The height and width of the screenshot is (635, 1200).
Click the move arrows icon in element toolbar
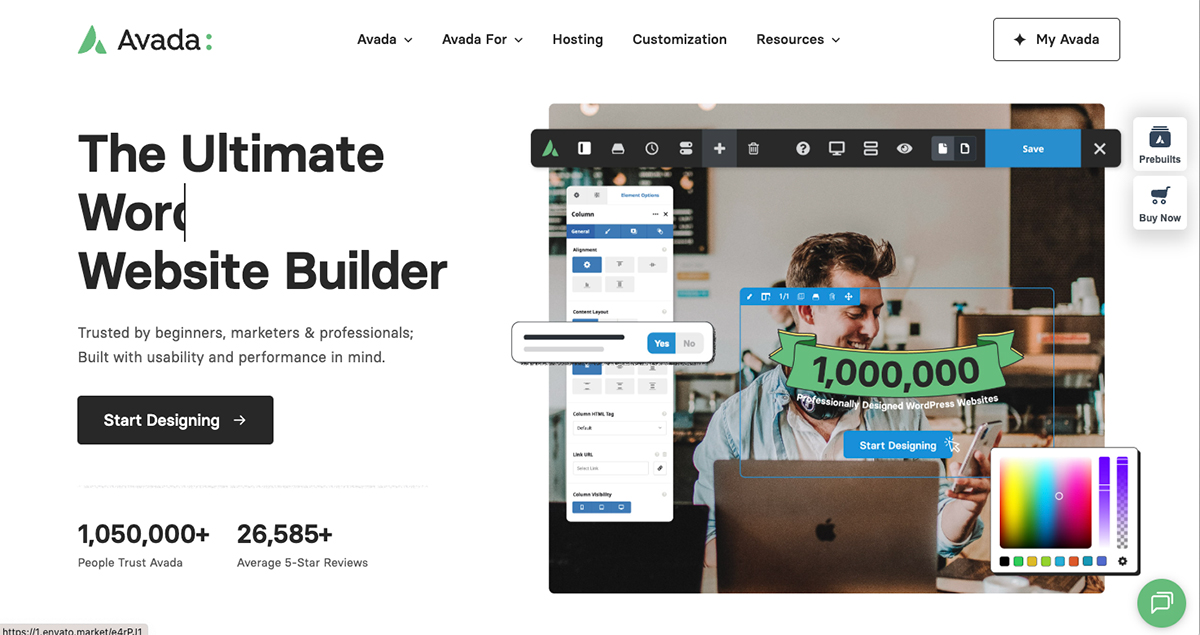click(848, 297)
